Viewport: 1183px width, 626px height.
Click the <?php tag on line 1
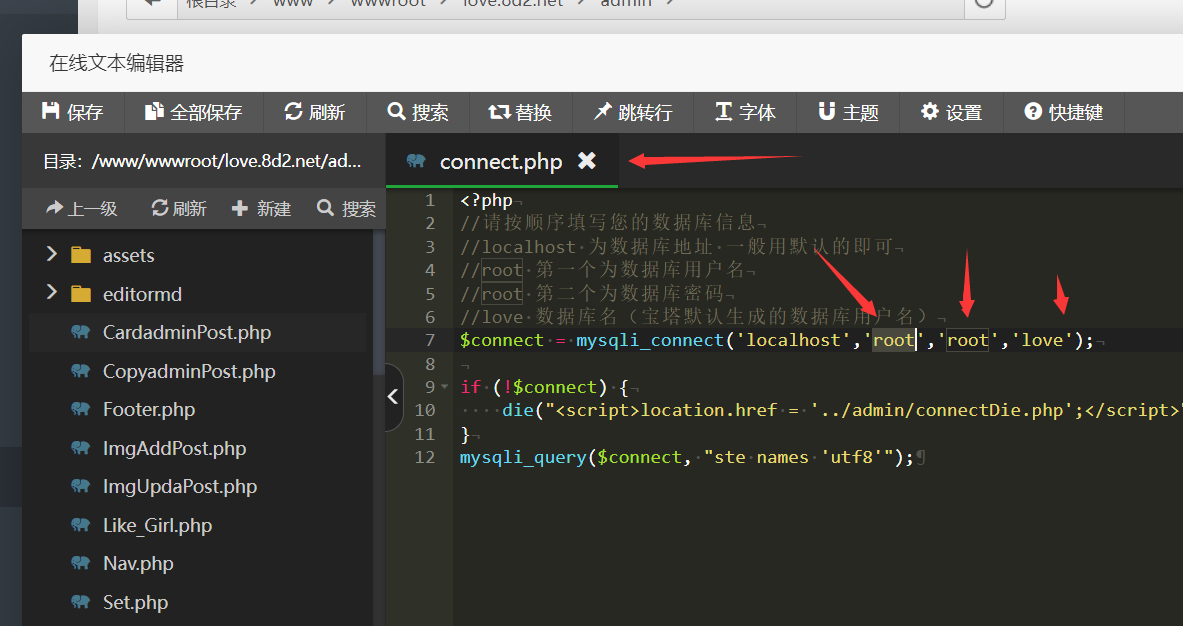(x=487, y=200)
